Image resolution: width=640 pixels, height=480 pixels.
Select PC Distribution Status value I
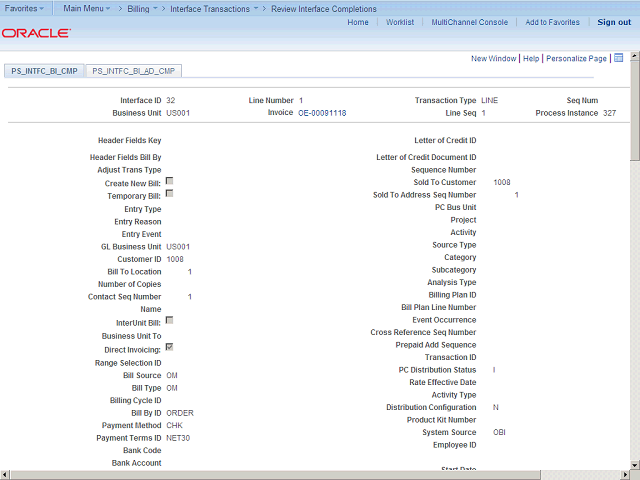tap(494, 370)
